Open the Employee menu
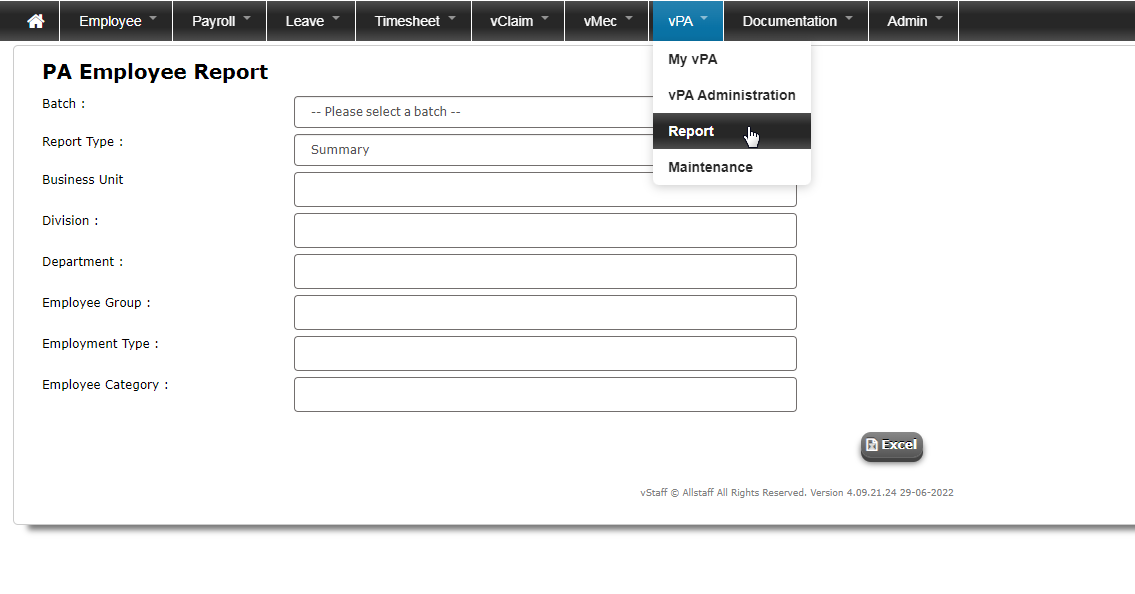Image resolution: width=1135 pixels, height=594 pixels. tap(117, 21)
